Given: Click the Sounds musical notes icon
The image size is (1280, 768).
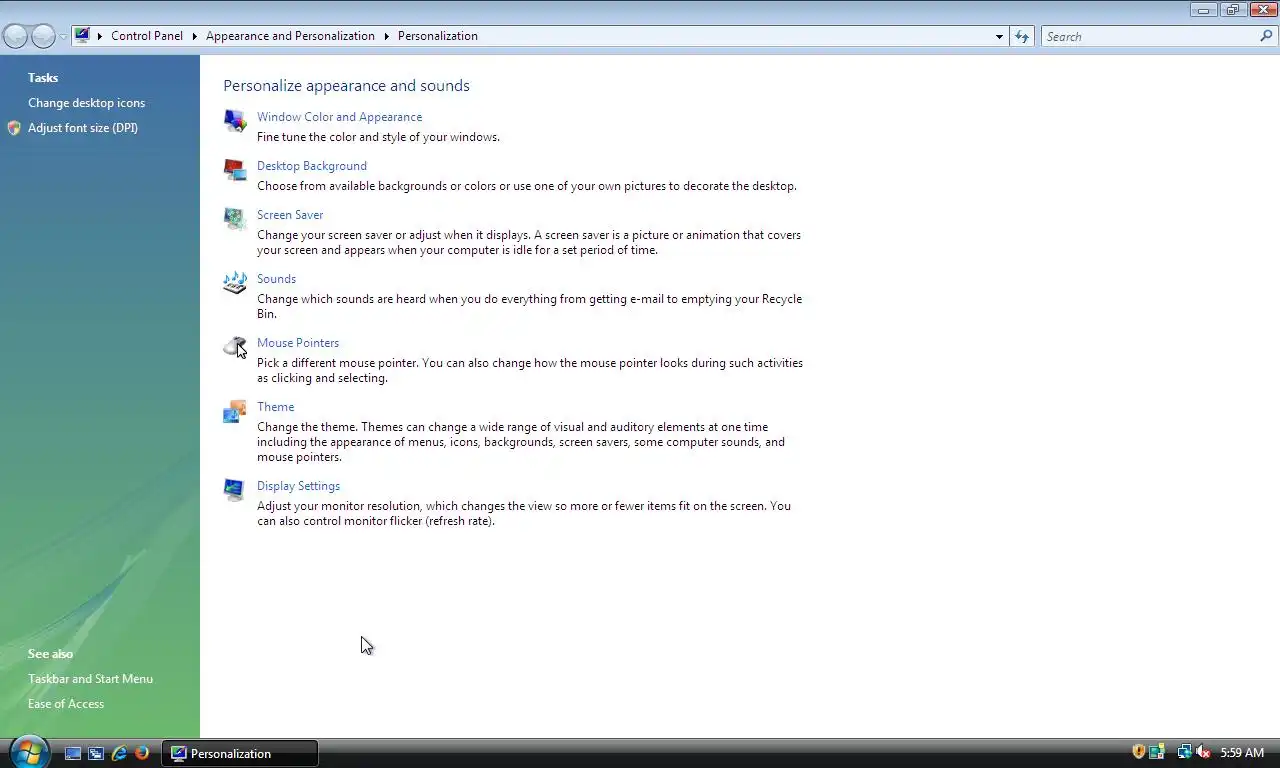Looking at the screenshot, I should pyautogui.click(x=235, y=283).
